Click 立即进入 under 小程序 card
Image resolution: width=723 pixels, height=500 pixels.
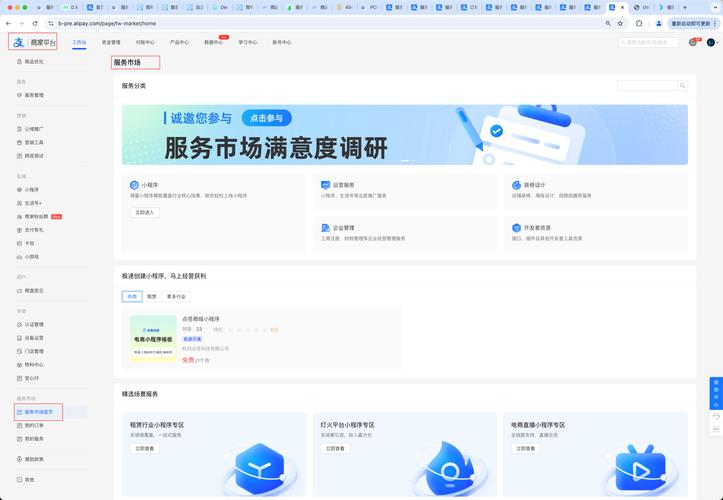pyautogui.click(x=144, y=212)
